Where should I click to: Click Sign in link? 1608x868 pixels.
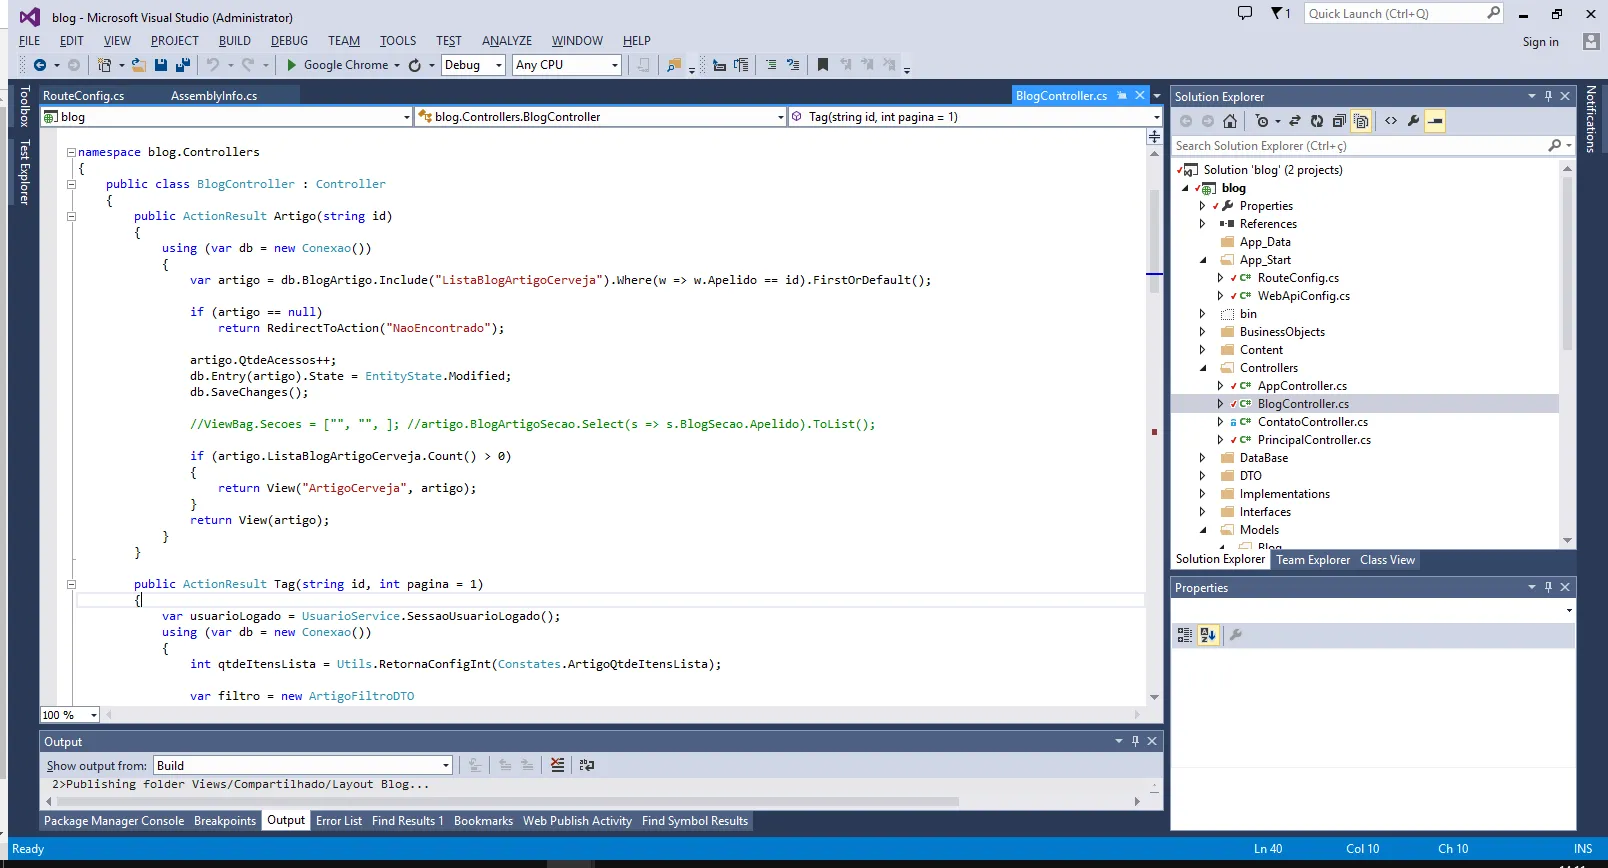click(1540, 42)
